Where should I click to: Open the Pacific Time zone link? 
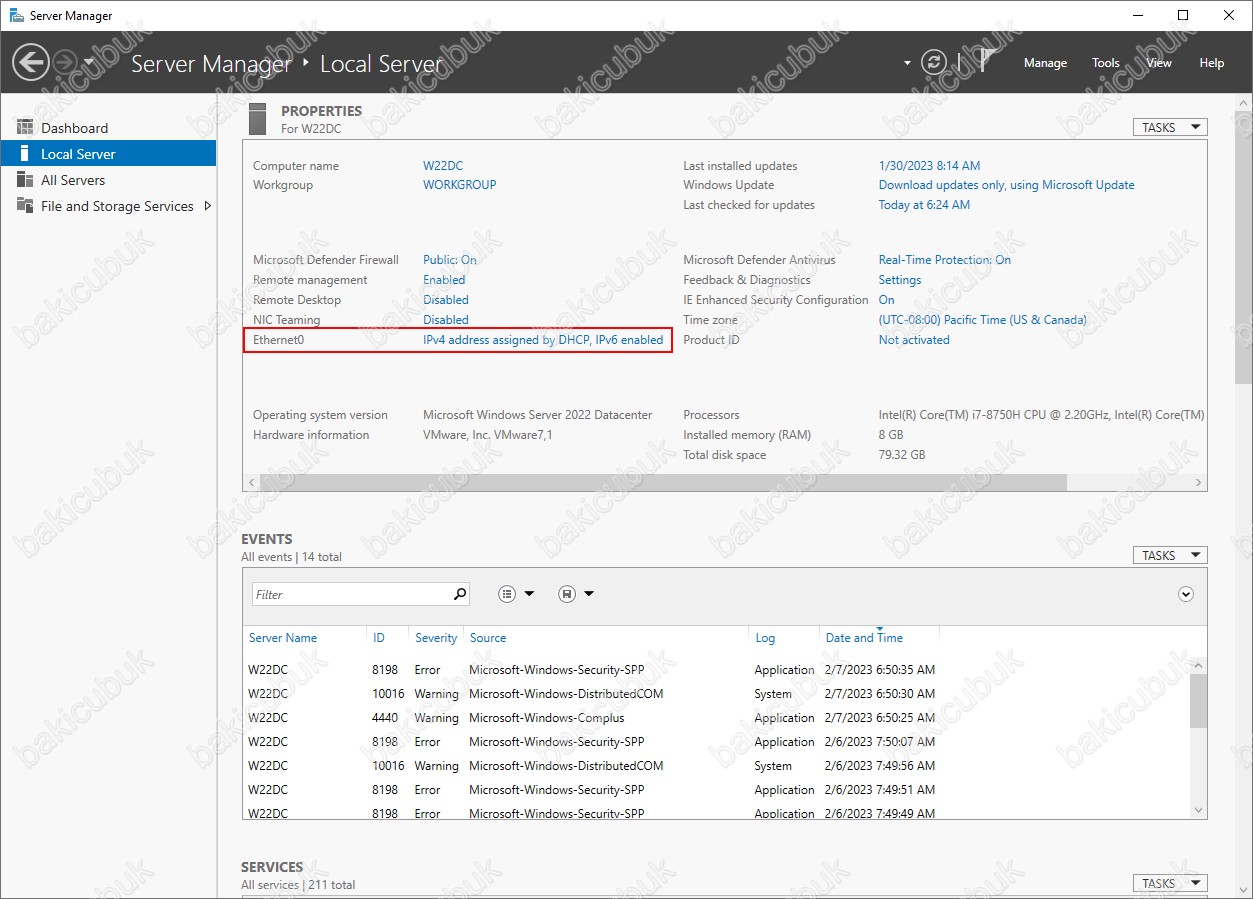pos(982,320)
